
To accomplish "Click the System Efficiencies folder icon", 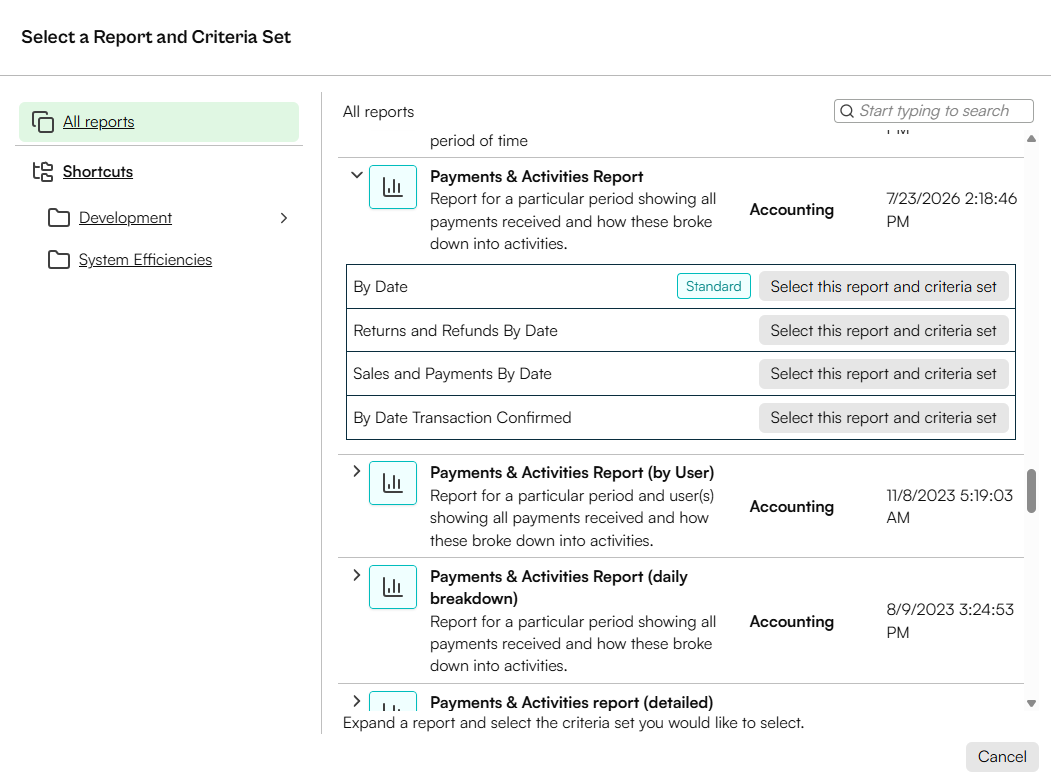I will (x=59, y=259).
